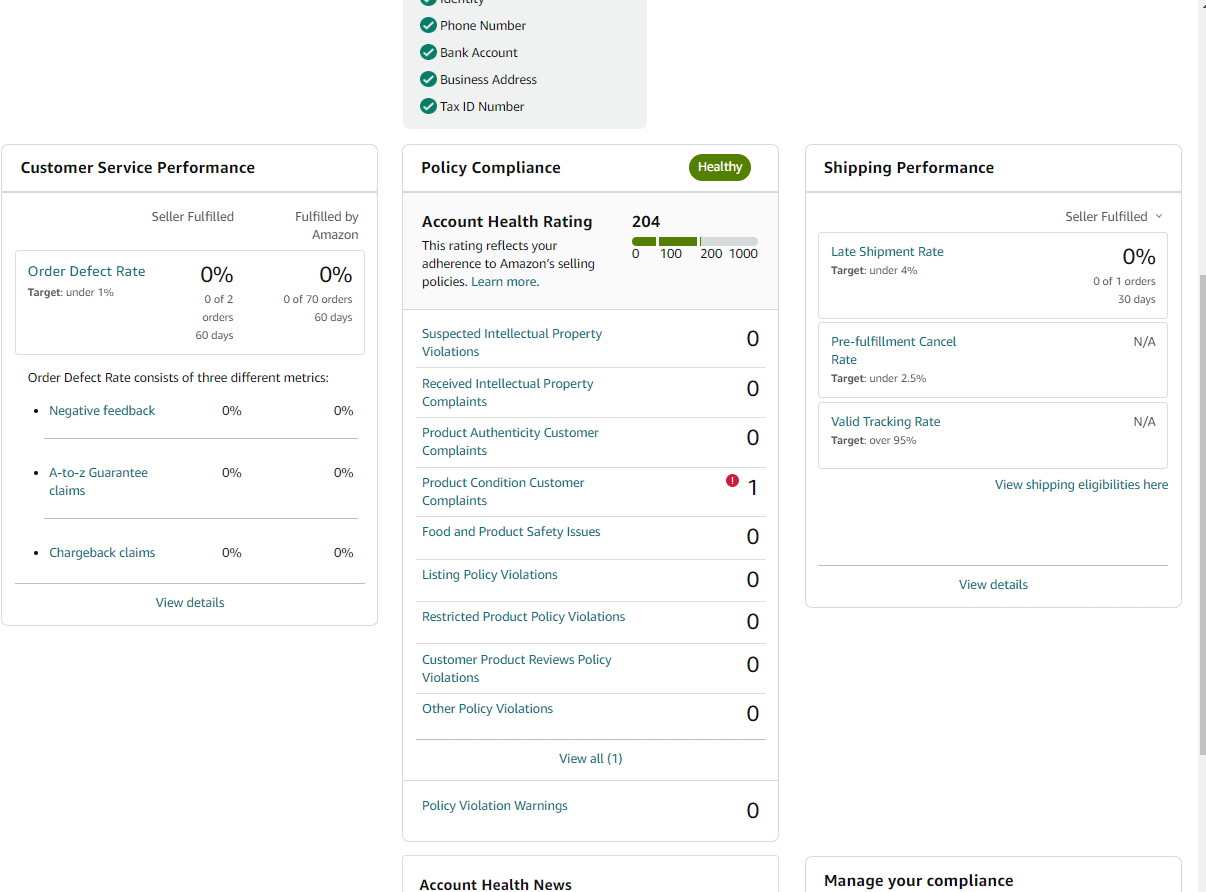The width and height of the screenshot is (1206, 892).
Task: Open the Seller Fulfilled dropdown in Shipping Performance
Action: click(x=1114, y=216)
